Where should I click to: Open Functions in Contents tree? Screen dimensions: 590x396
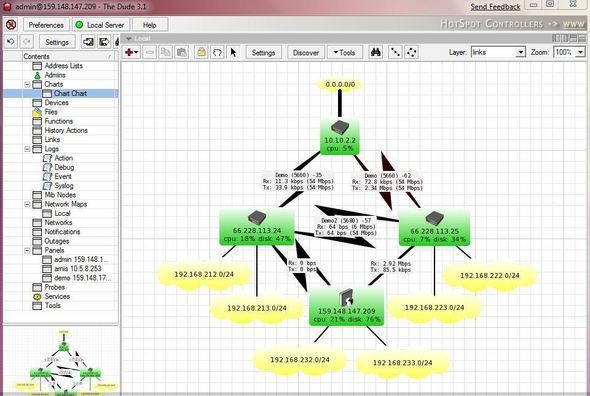click(59, 121)
